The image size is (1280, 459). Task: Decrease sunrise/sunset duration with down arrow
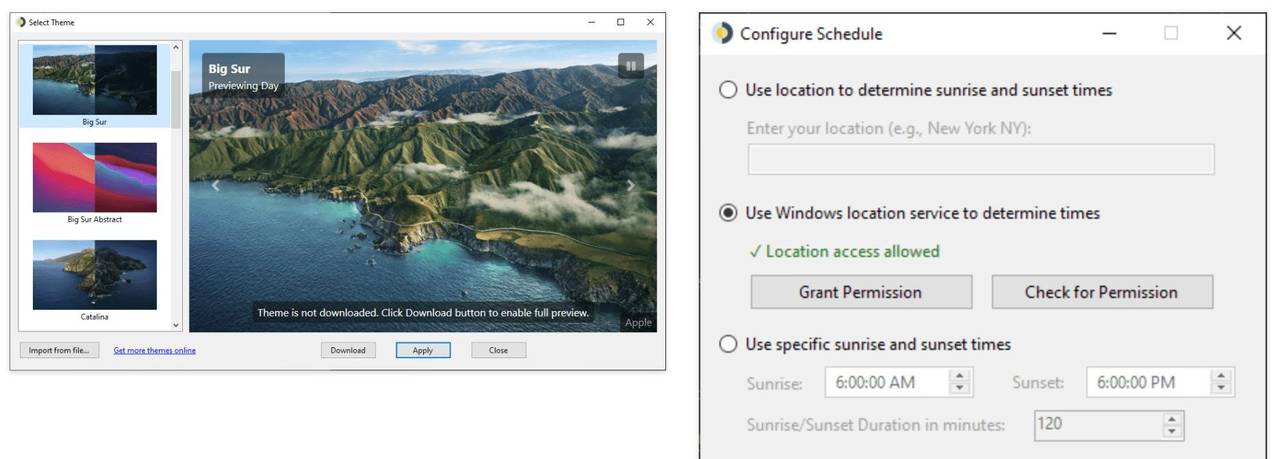pos(1172,431)
